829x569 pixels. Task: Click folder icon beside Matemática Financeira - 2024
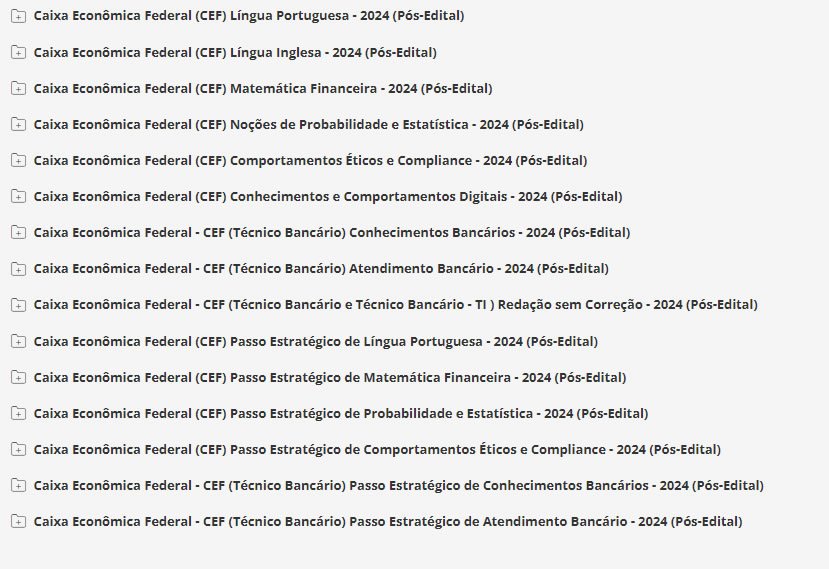click(x=18, y=88)
